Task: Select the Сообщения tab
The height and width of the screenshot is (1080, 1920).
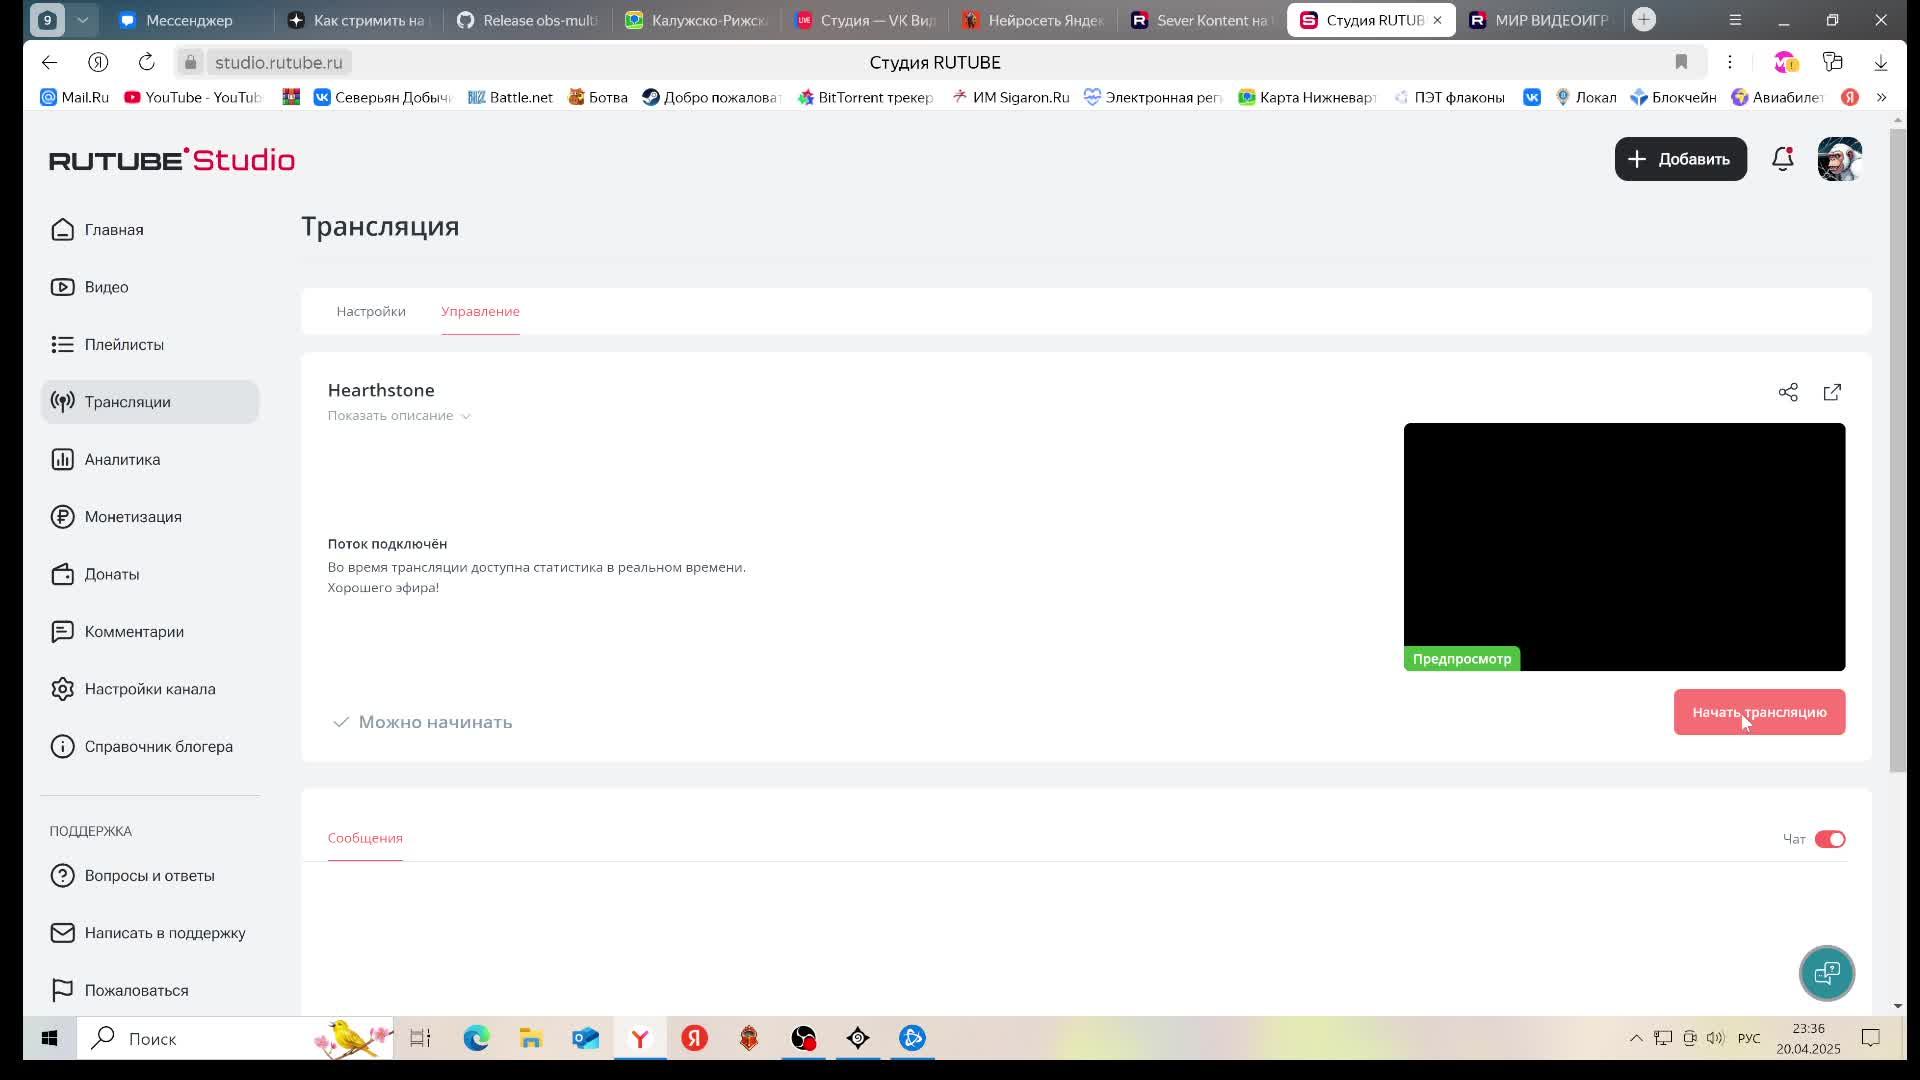Action: (365, 838)
